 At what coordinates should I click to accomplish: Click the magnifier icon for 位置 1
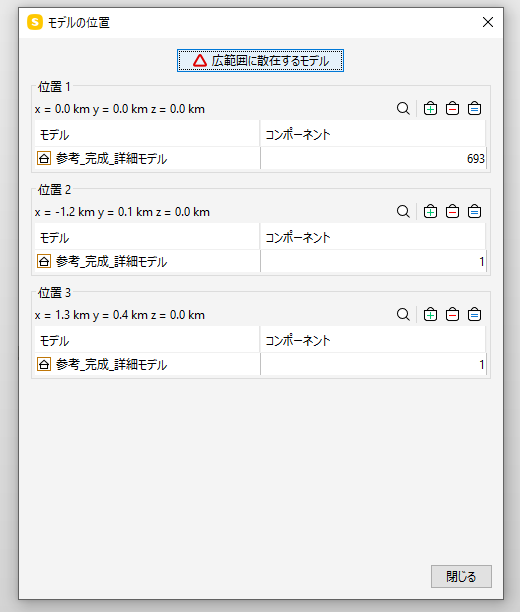coord(403,109)
